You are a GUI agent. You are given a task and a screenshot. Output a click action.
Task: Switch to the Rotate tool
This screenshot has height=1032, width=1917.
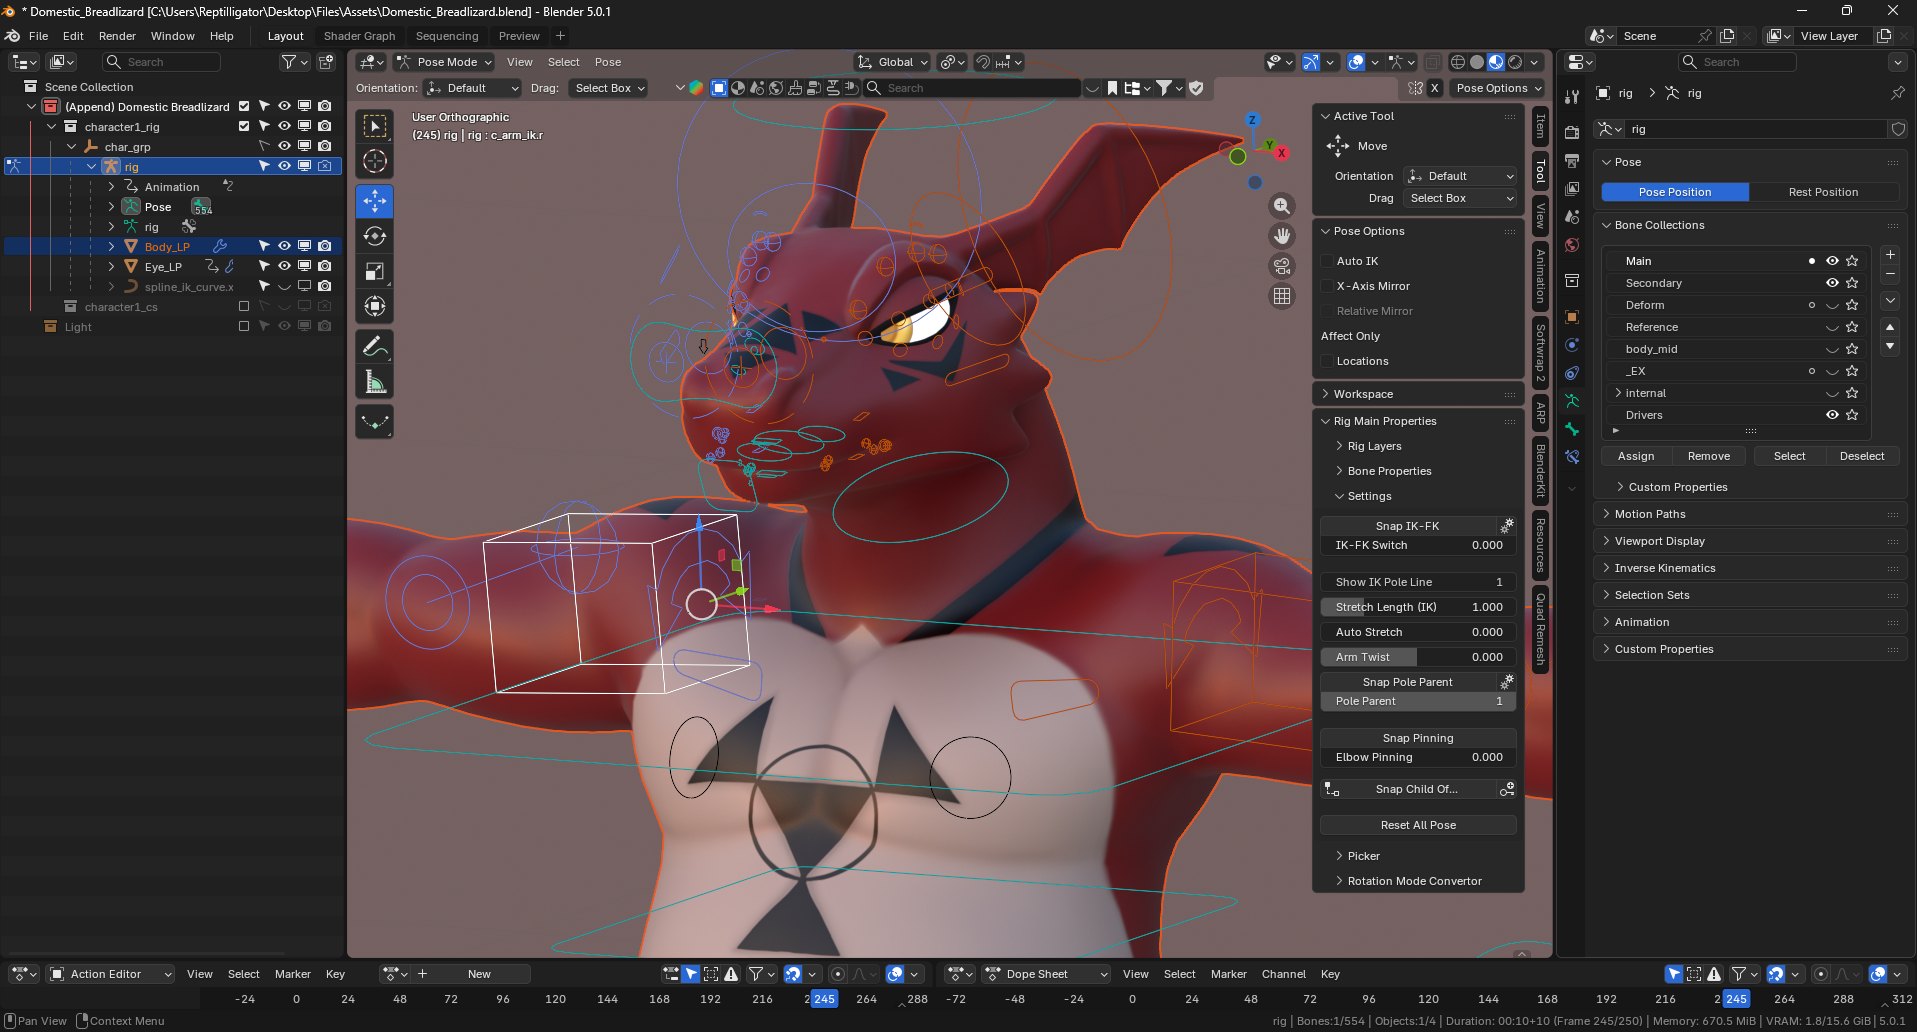pos(375,236)
